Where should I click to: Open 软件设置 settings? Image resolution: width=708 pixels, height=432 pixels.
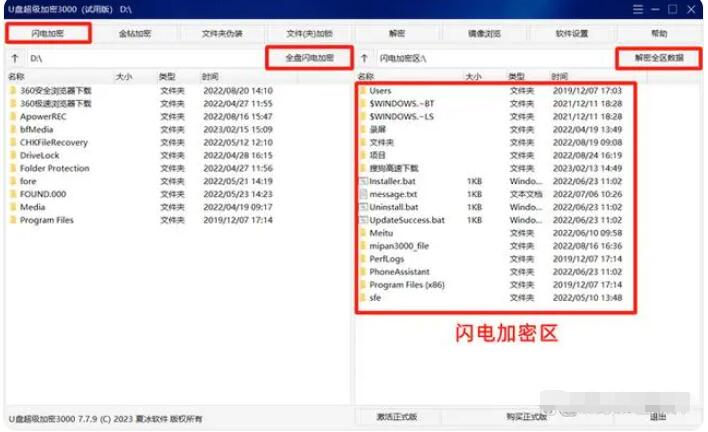click(x=571, y=33)
